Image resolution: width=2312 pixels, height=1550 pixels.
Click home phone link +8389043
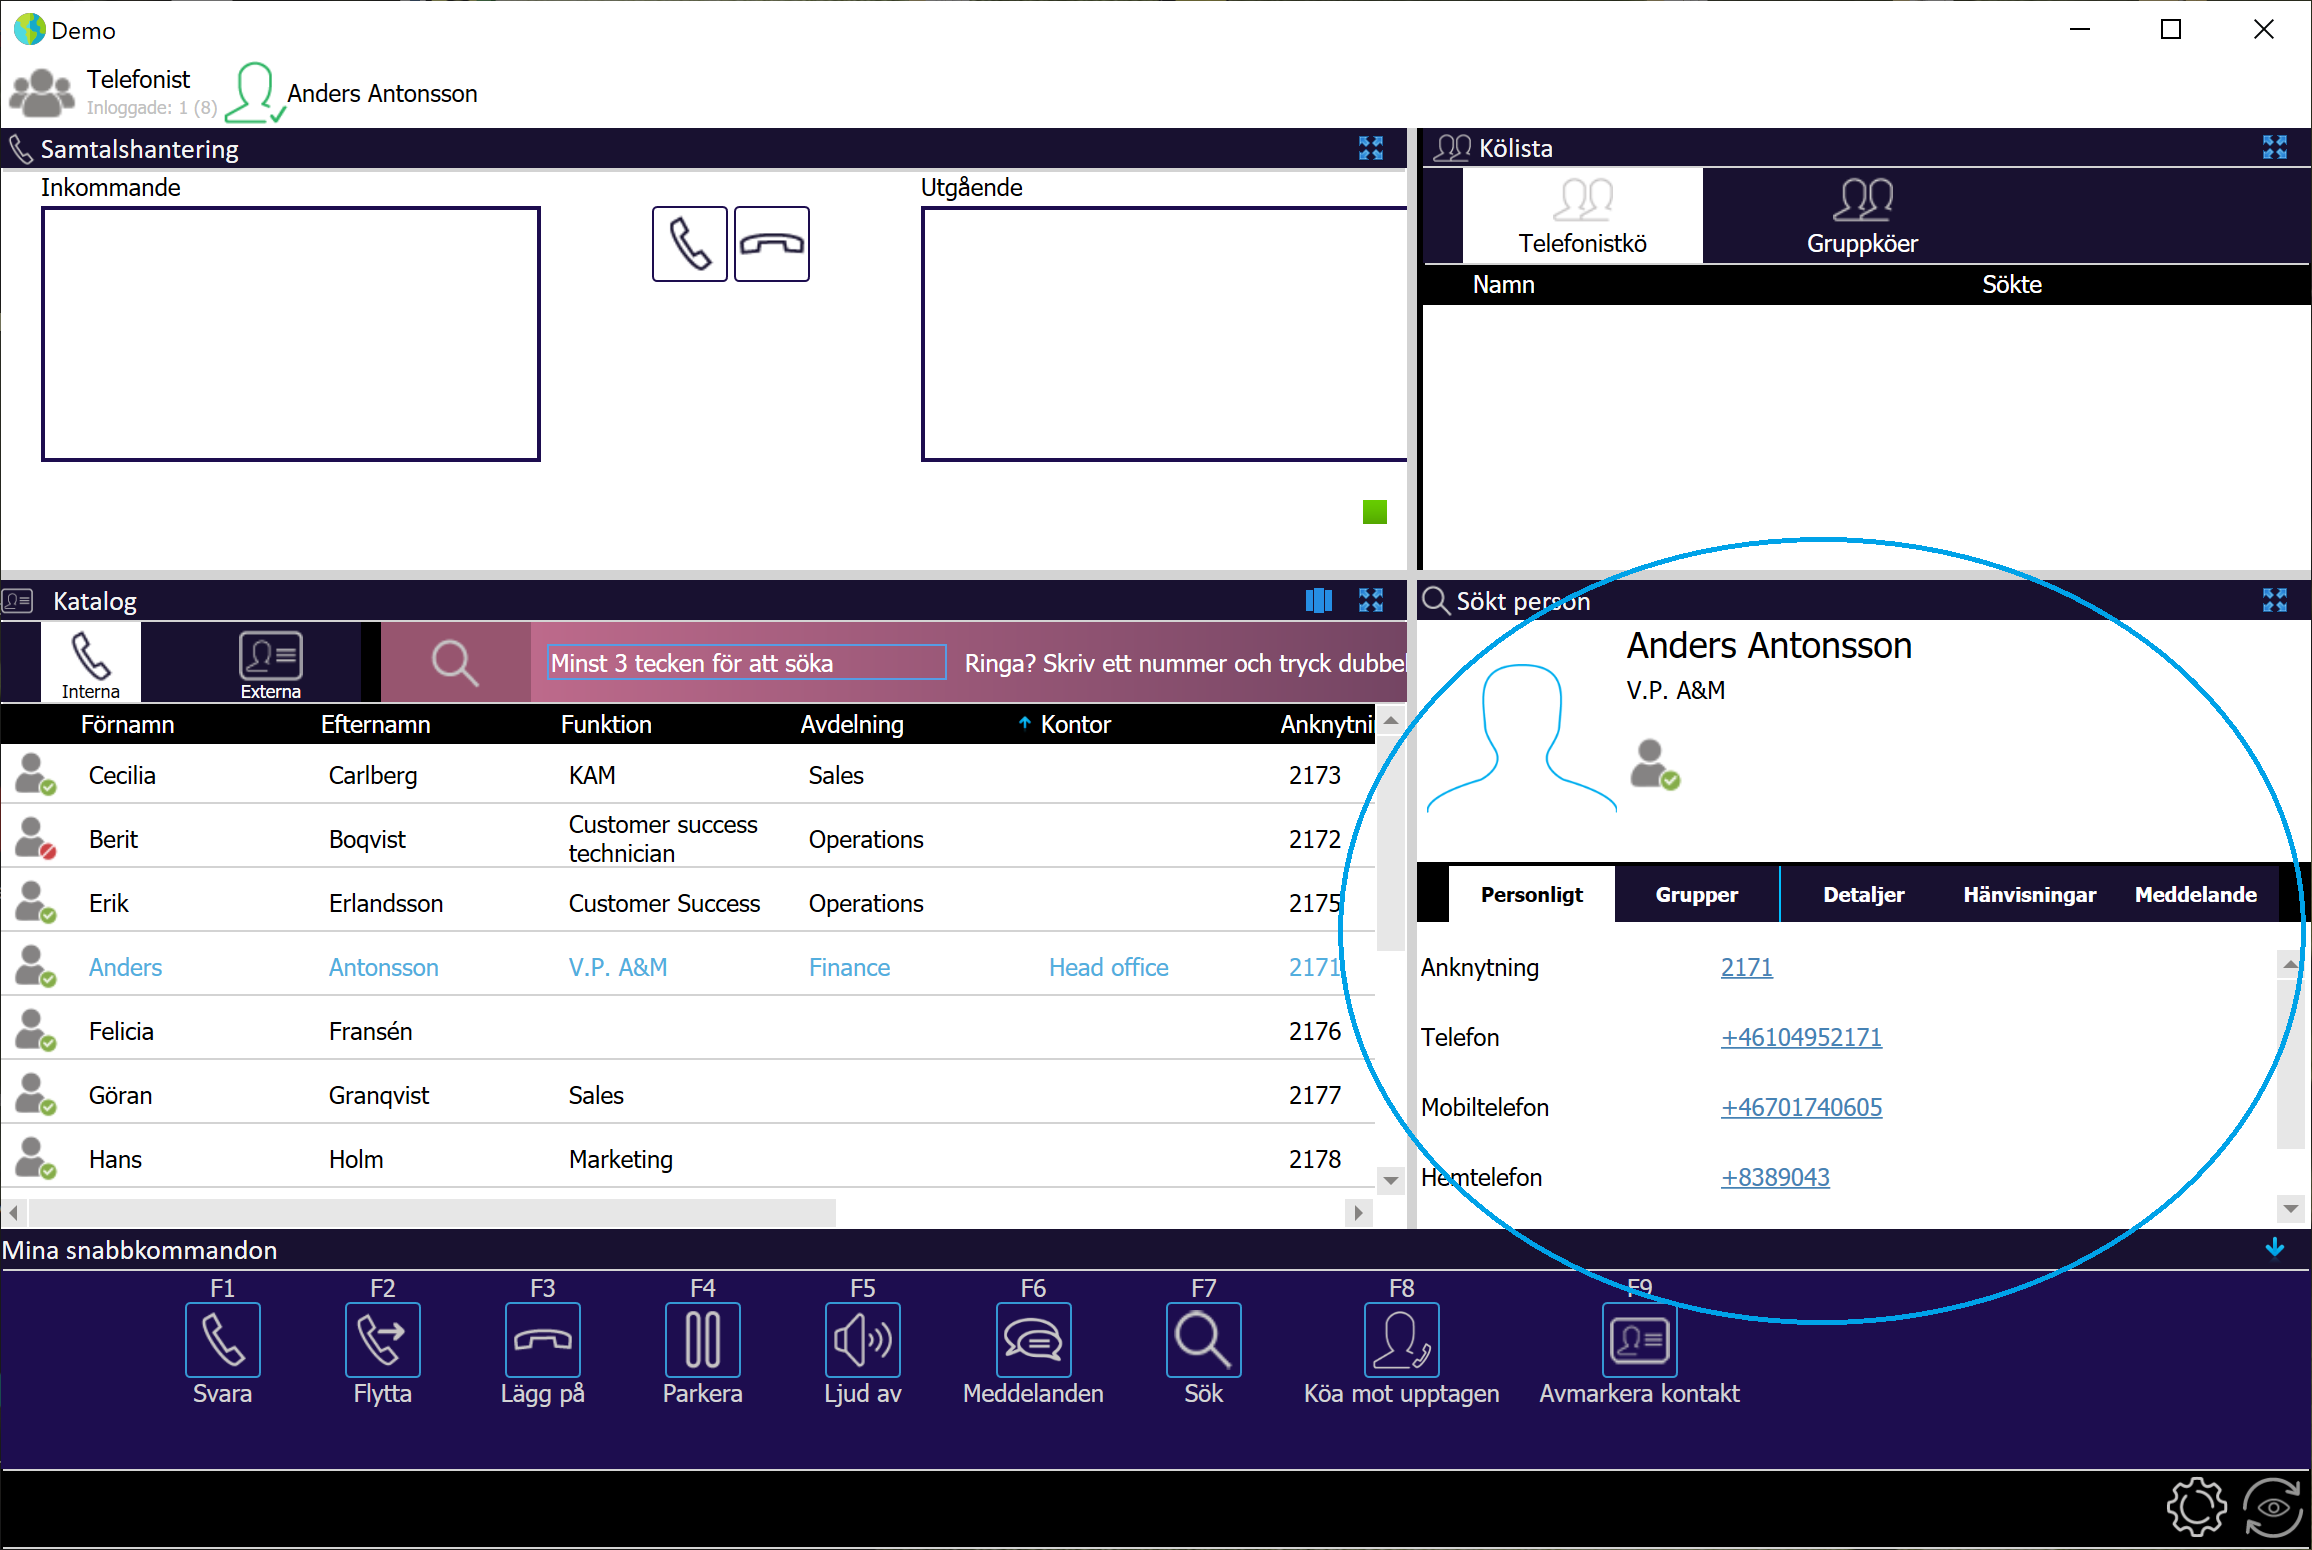coord(1775,1177)
